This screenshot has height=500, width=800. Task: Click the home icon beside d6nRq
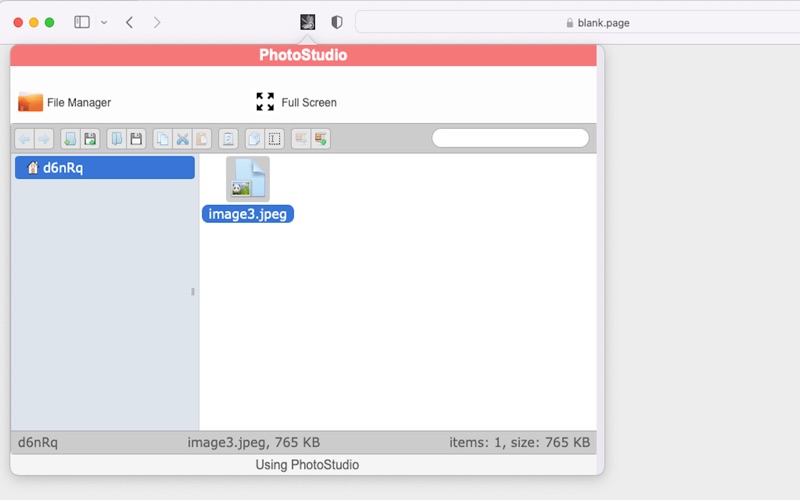click(33, 167)
